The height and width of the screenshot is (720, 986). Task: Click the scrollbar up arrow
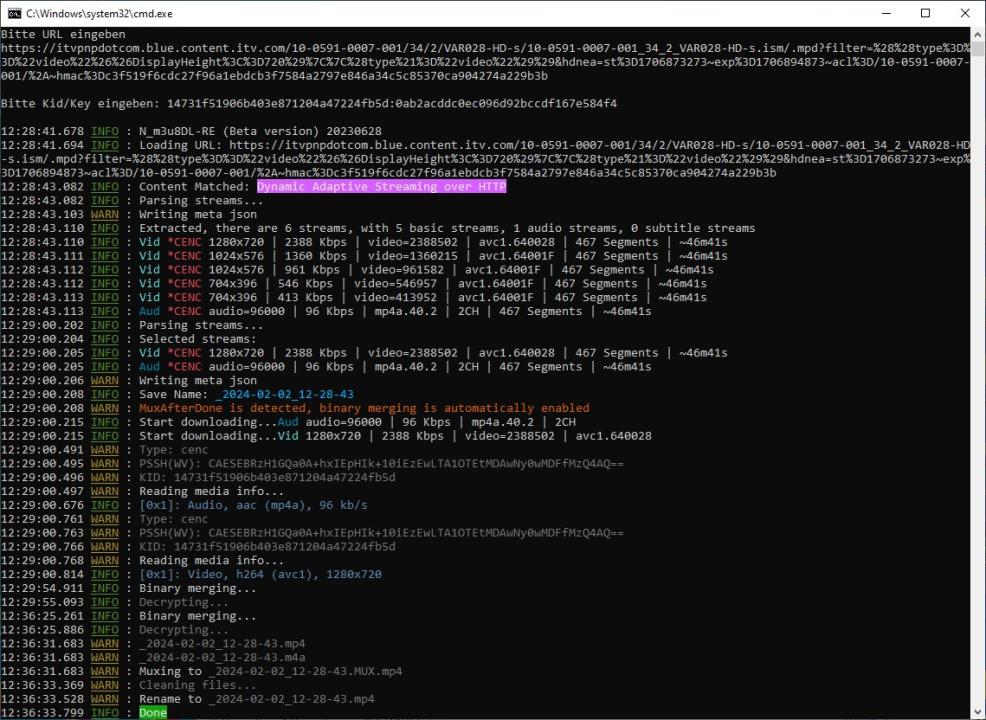977,35
